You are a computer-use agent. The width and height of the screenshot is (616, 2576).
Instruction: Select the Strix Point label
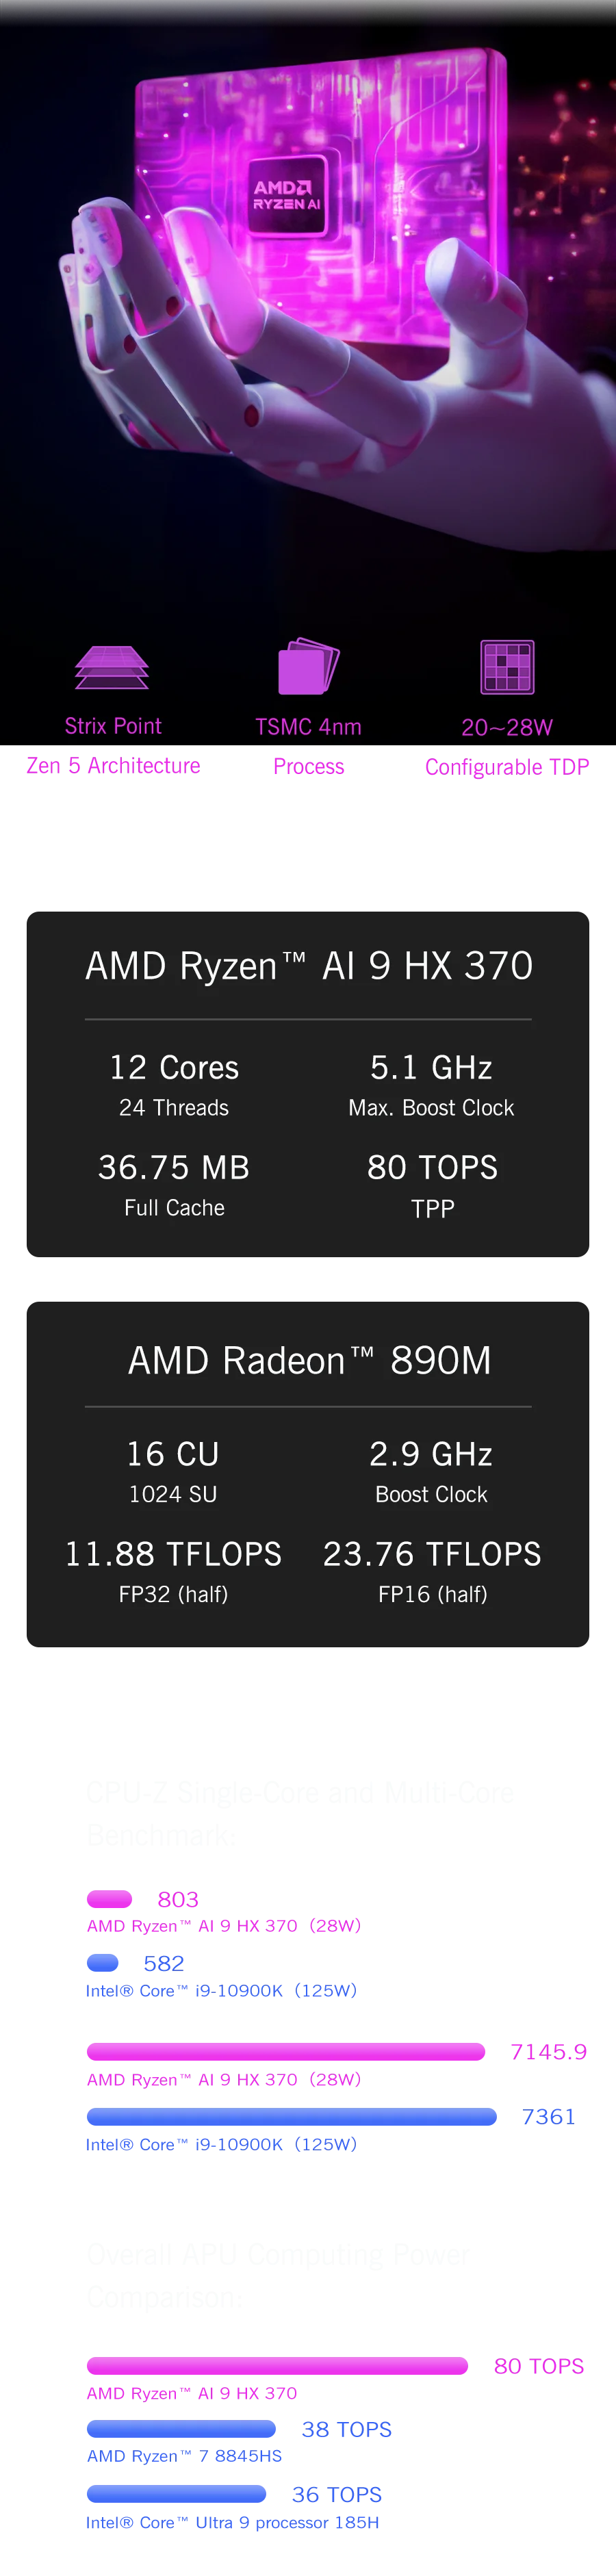click(x=113, y=726)
